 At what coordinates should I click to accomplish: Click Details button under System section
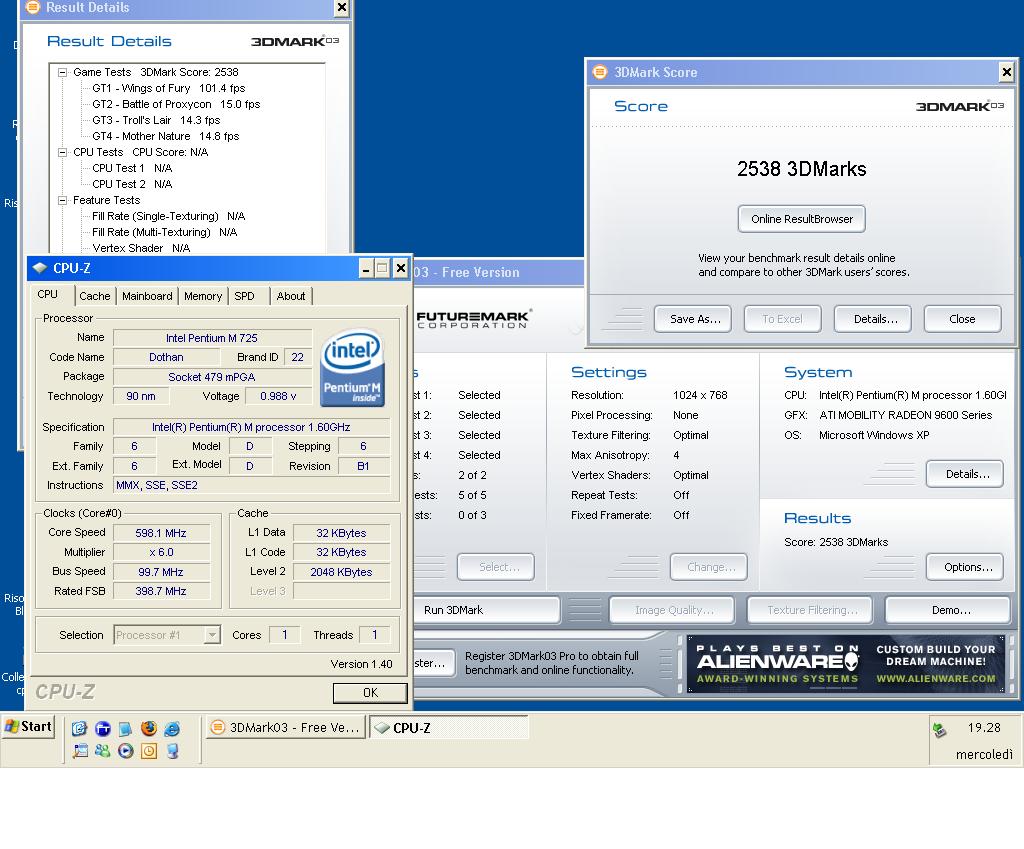(x=965, y=474)
